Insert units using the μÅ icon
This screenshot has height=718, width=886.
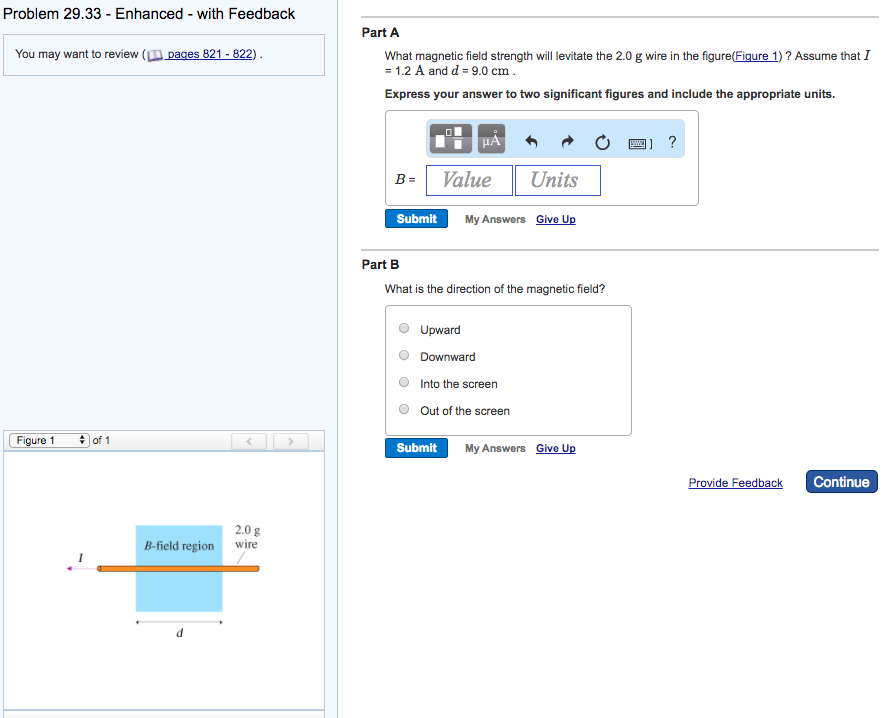(x=489, y=138)
